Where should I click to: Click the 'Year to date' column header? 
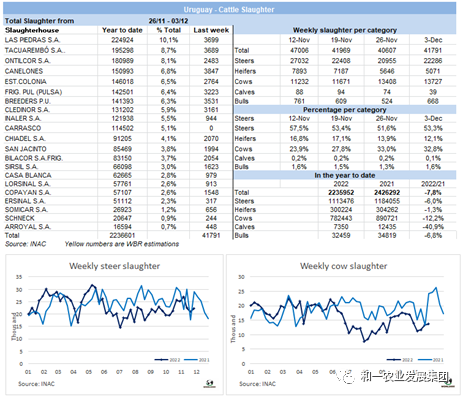point(122,30)
